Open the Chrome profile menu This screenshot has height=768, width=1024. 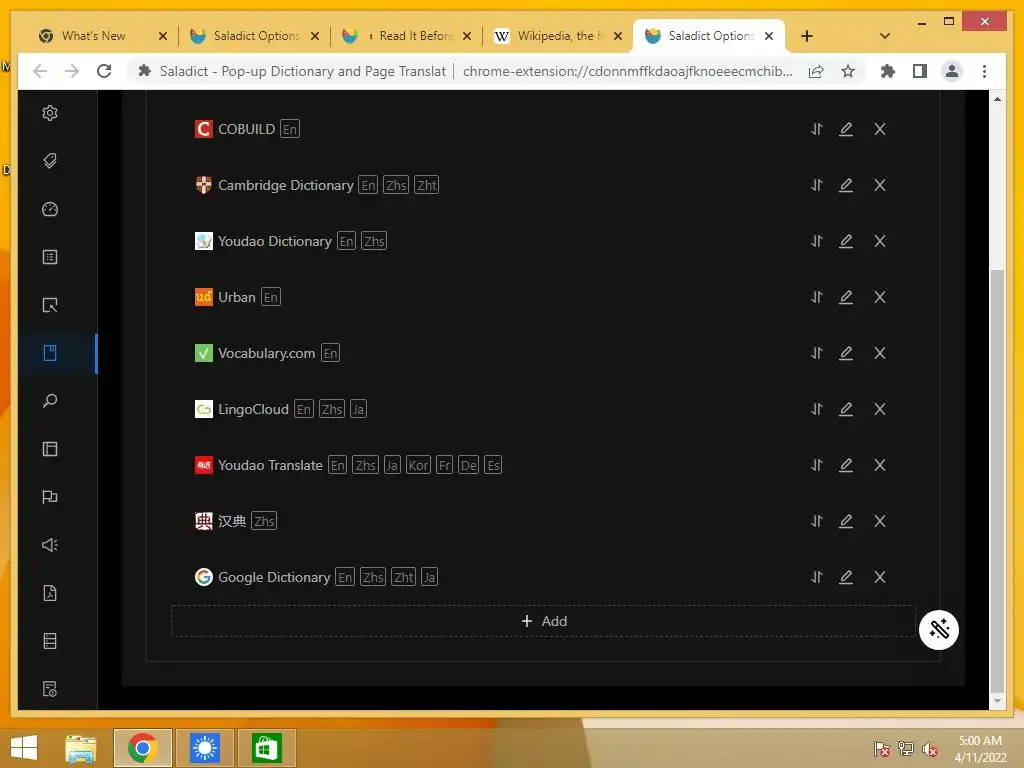pyautogui.click(x=952, y=71)
